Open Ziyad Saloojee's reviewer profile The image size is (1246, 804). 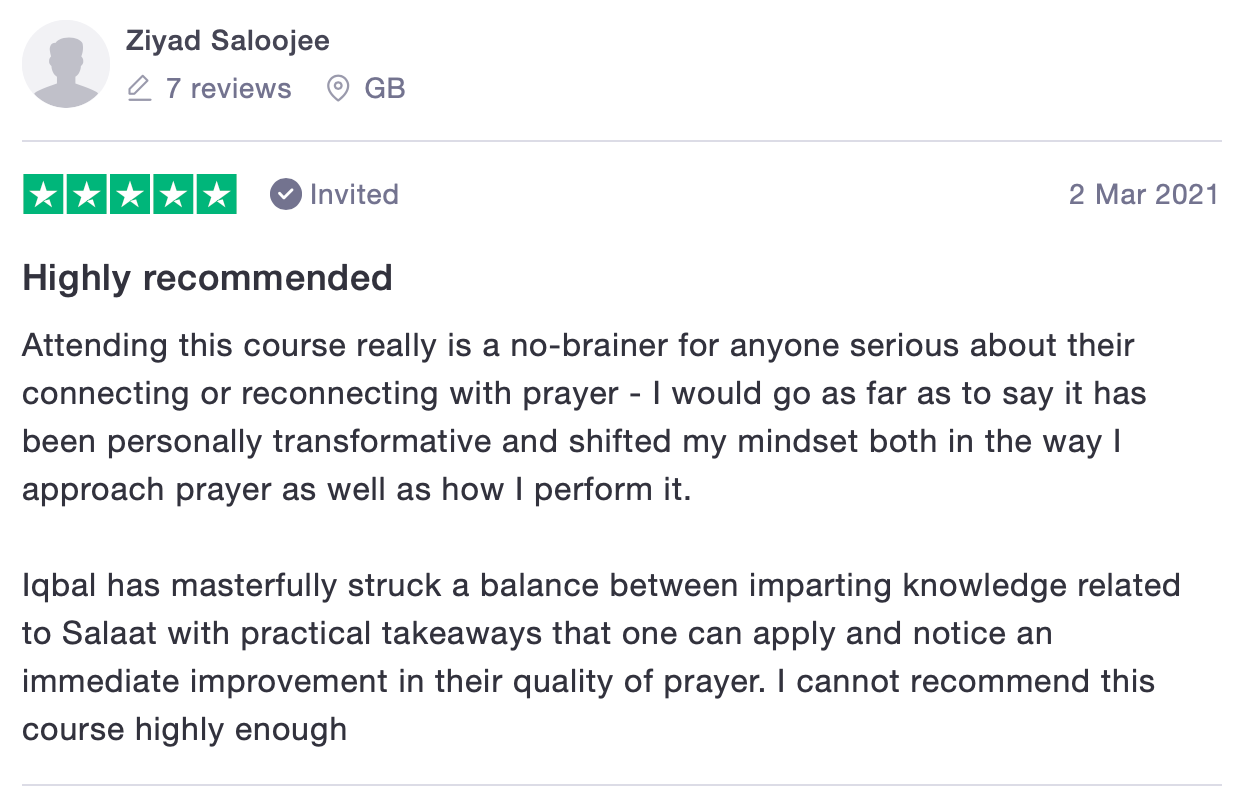click(x=227, y=41)
